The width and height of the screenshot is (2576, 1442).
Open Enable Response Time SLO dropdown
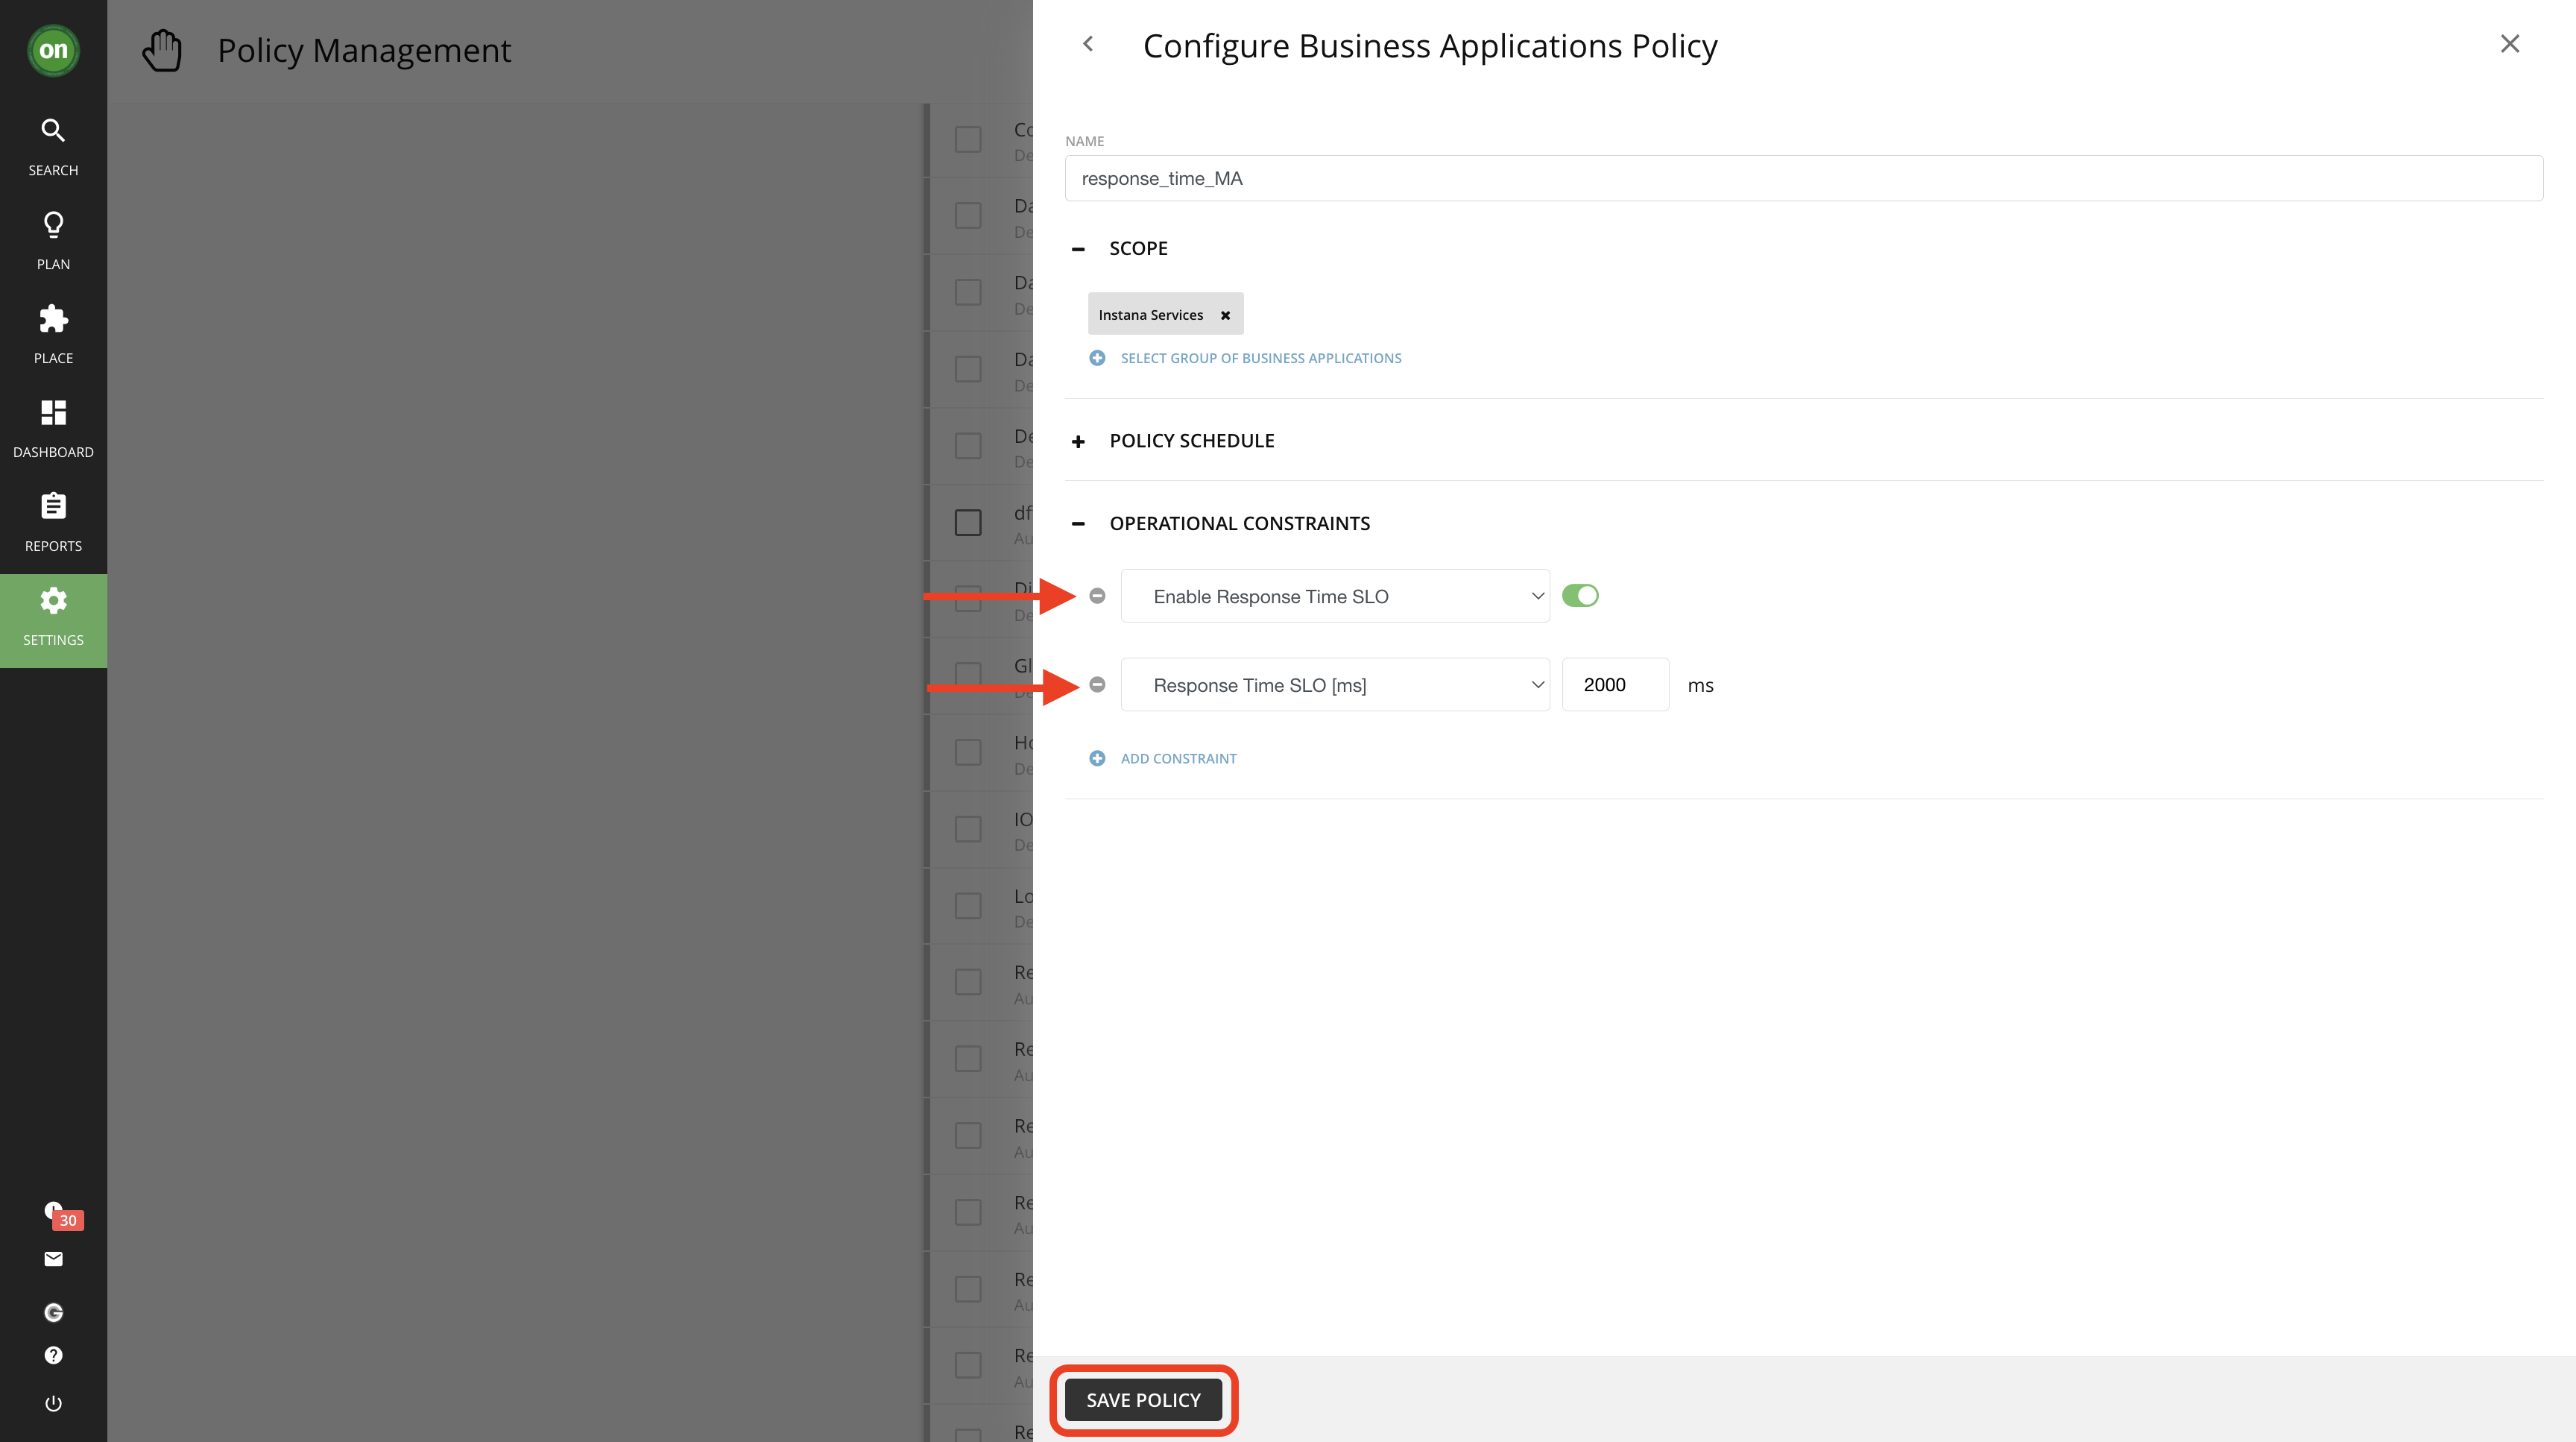[x=1334, y=596]
